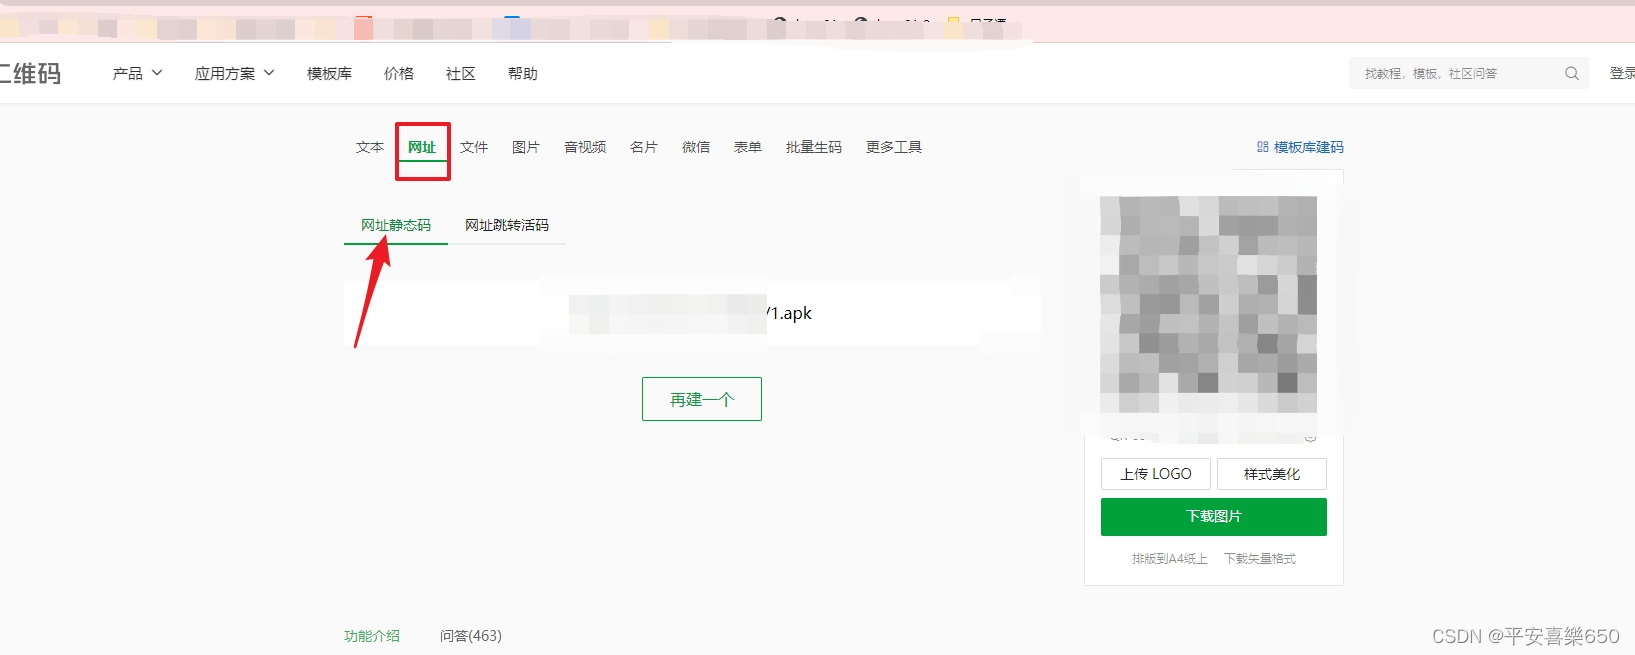Open the 价格 page
The width and height of the screenshot is (1635, 655).
pos(399,73)
